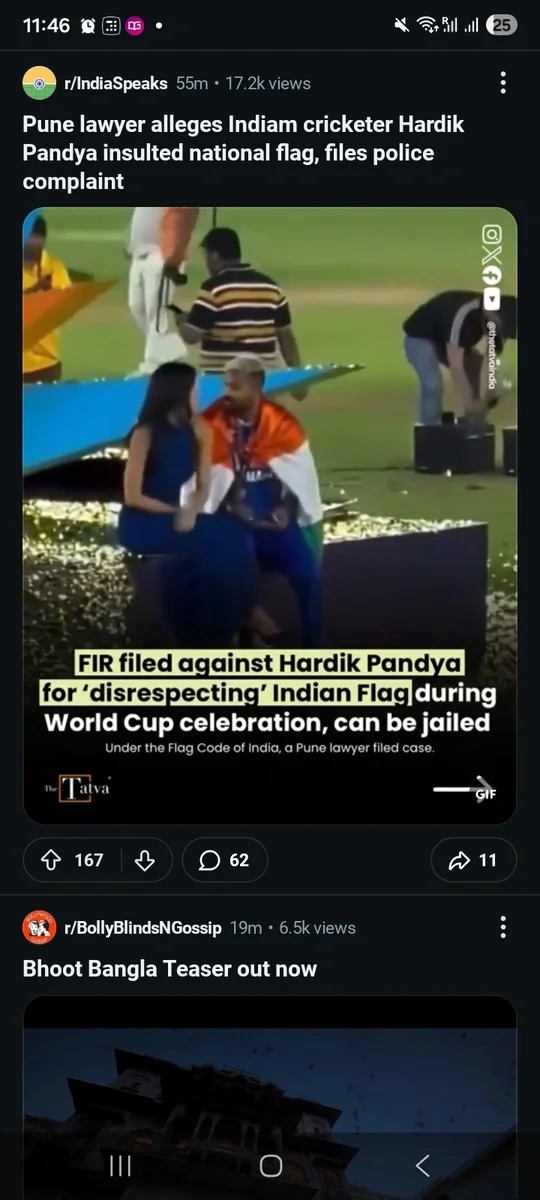540x1200 pixels.
Task: Tap the battery indicator in status bar
Action: [501, 25]
